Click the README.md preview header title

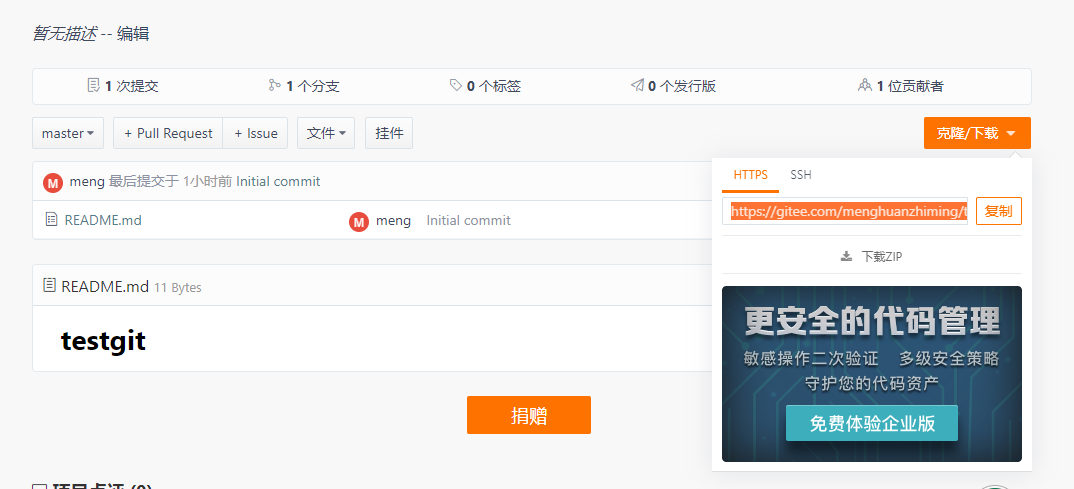tap(105, 286)
